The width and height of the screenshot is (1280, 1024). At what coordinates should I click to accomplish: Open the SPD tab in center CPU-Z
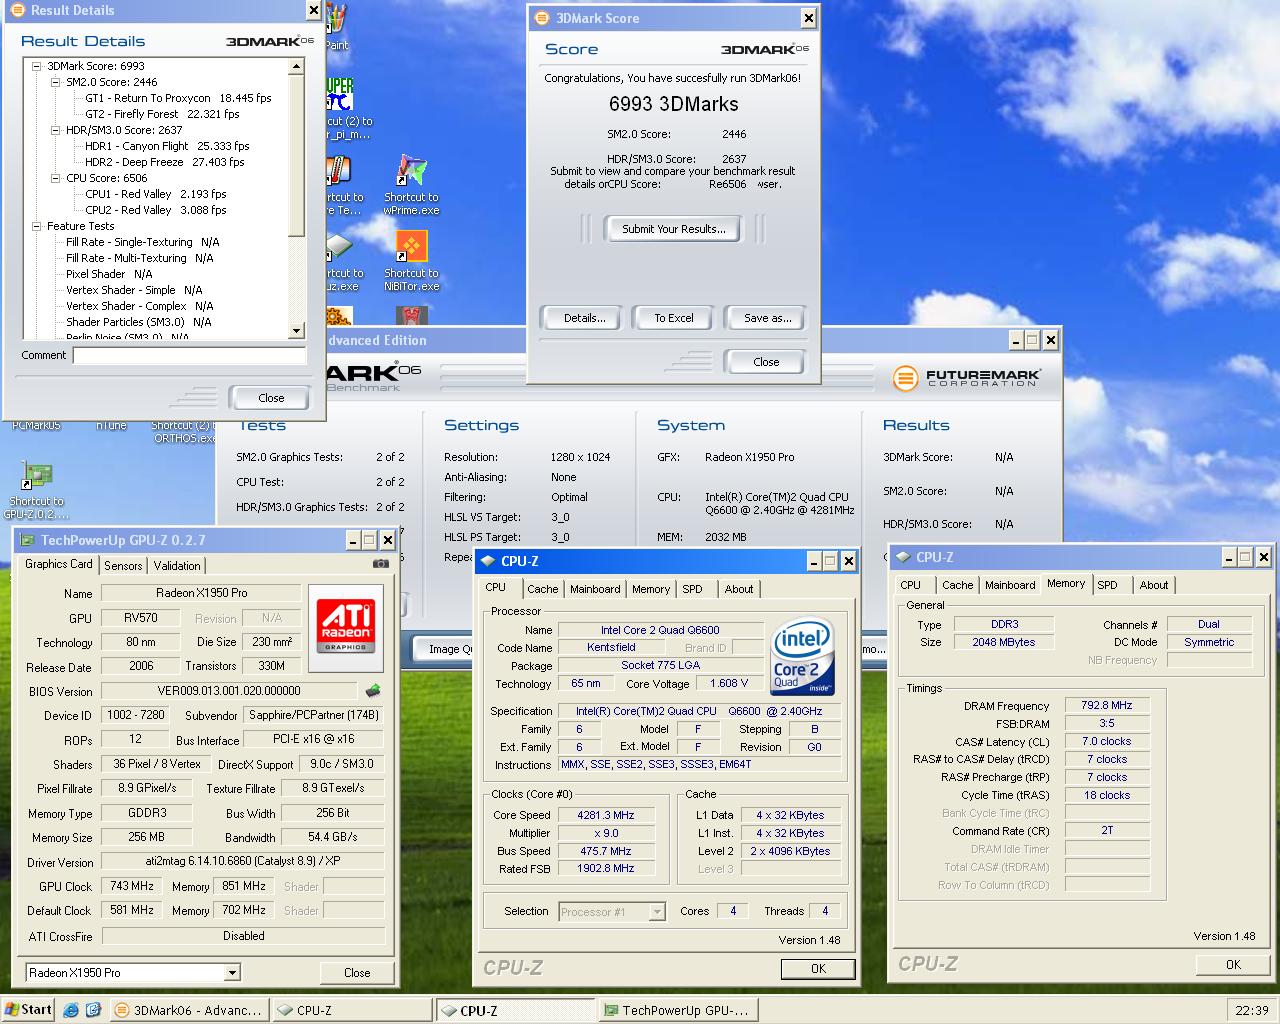coord(692,589)
